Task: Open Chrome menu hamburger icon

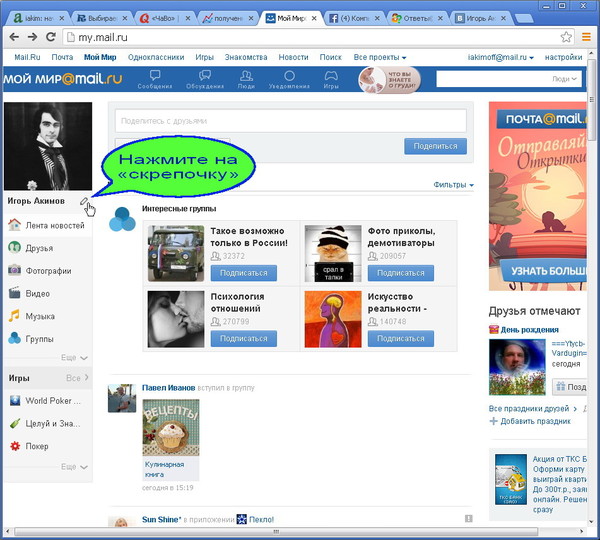Action: (586, 37)
